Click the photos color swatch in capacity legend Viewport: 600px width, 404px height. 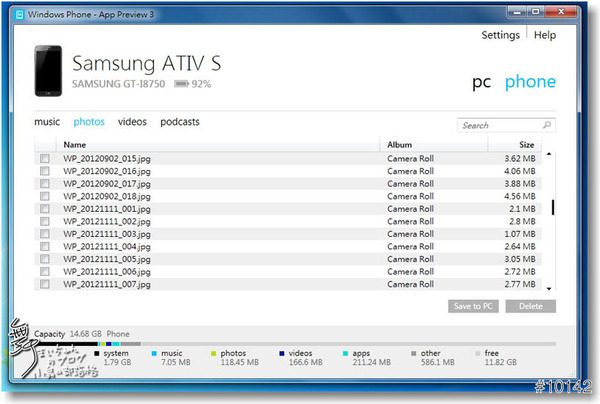pyautogui.click(x=214, y=353)
